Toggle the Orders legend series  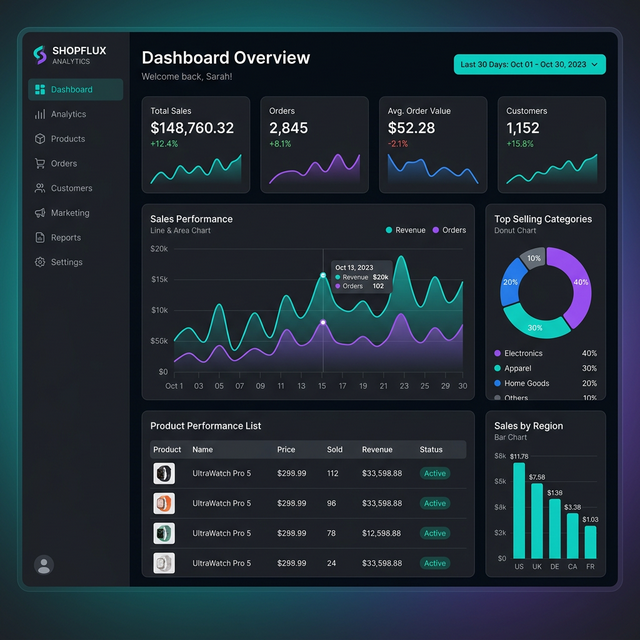pos(448,230)
